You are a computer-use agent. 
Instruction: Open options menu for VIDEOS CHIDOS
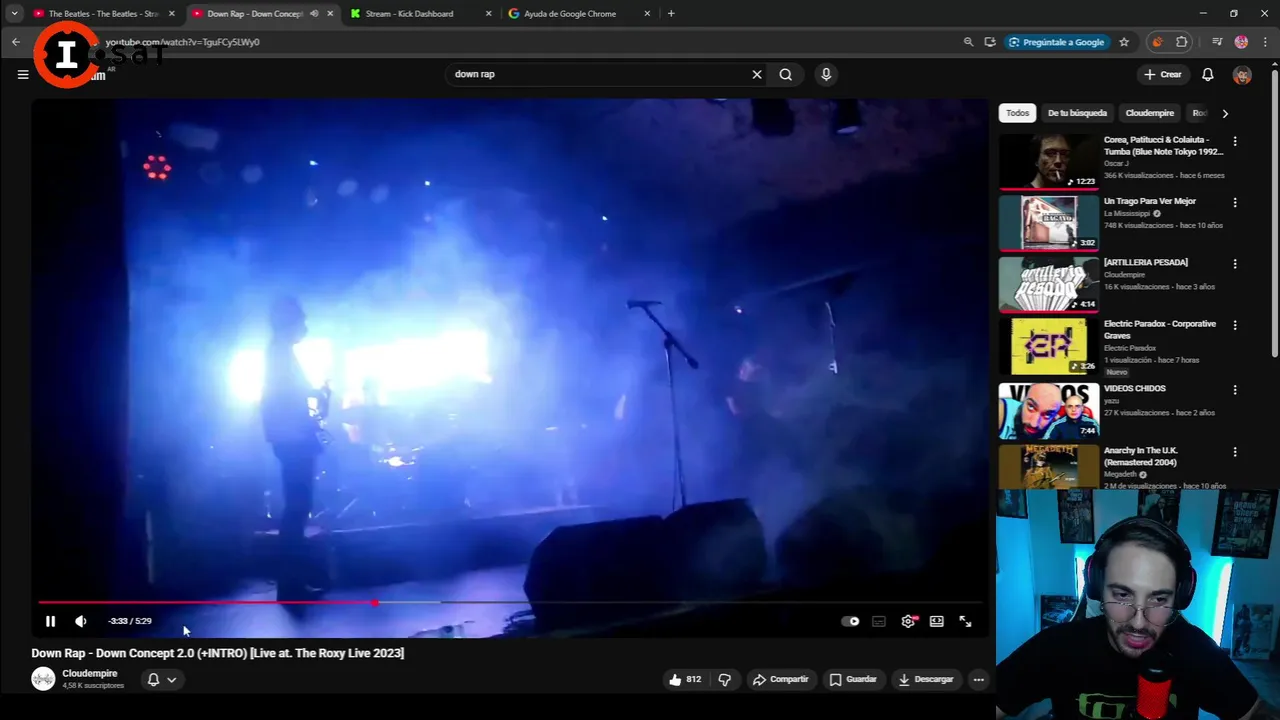pyautogui.click(x=1235, y=390)
